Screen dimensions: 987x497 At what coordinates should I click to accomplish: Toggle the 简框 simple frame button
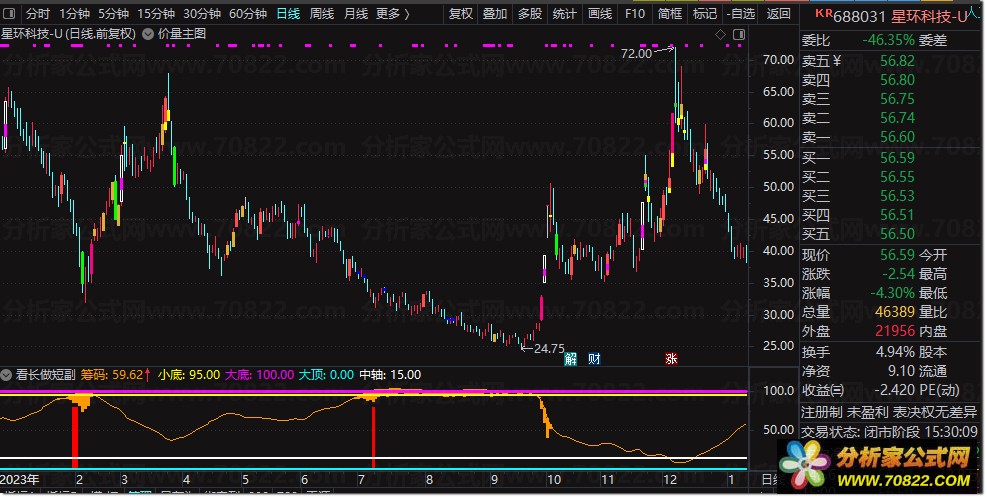pyautogui.click(x=669, y=13)
